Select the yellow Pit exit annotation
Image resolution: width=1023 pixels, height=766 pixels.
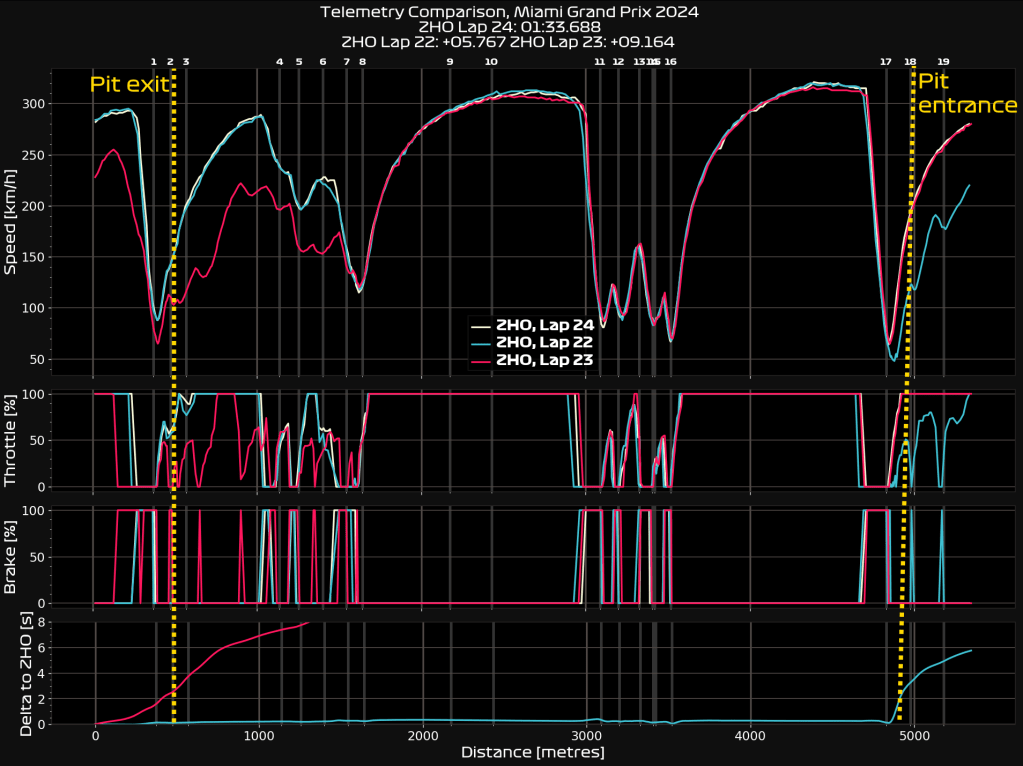tap(129, 85)
